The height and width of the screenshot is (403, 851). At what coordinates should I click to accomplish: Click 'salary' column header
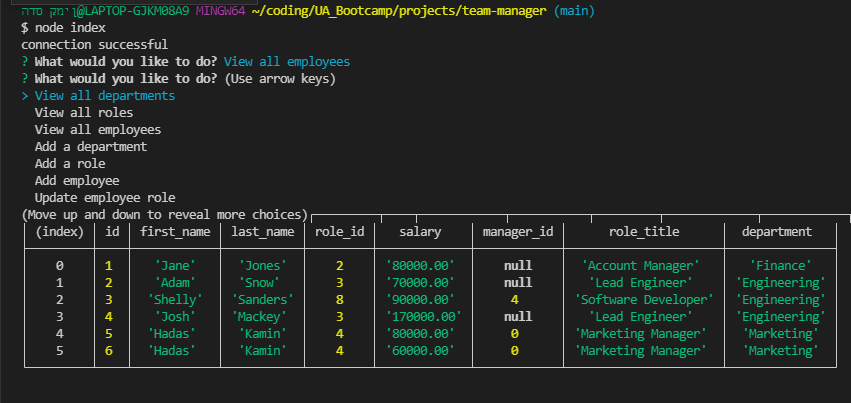(x=420, y=232)
